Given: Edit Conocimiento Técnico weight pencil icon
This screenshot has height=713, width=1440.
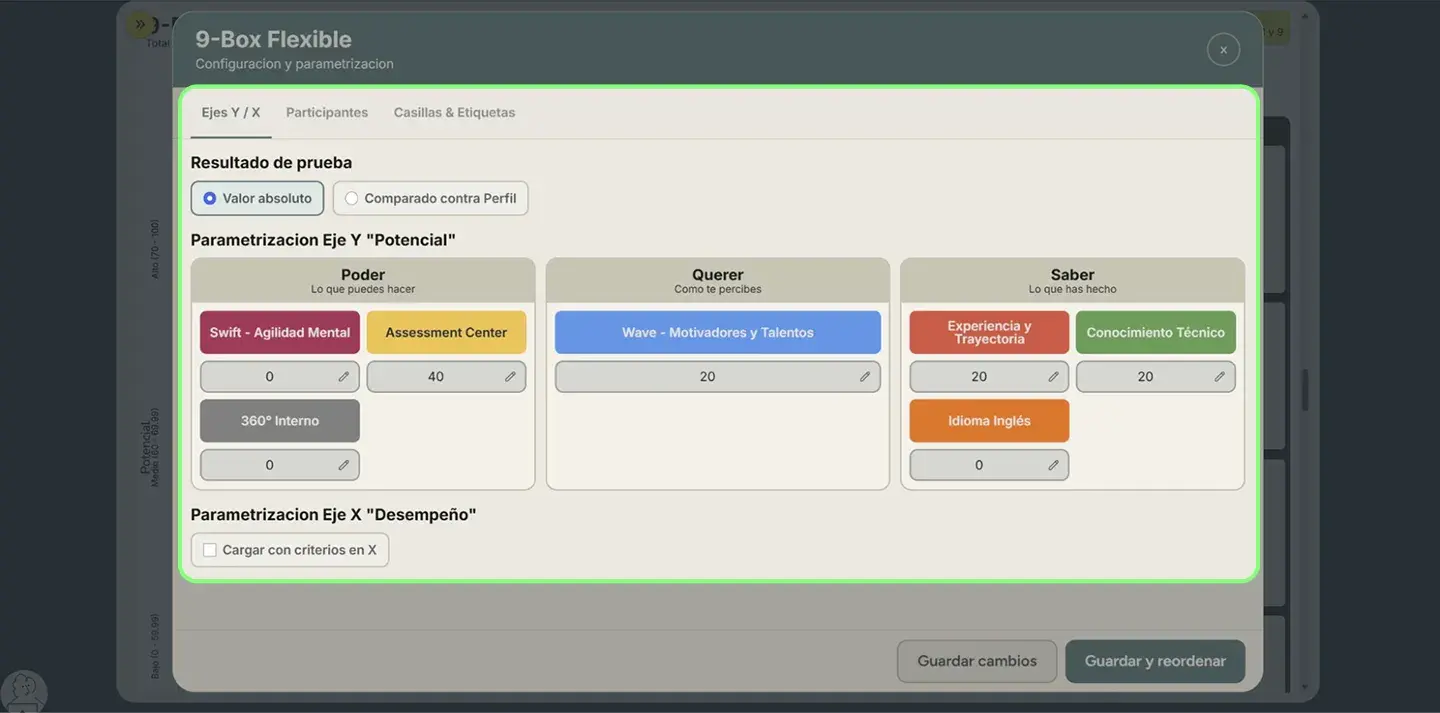Looking at the screenshot, I should click(x=1220, y=377).
